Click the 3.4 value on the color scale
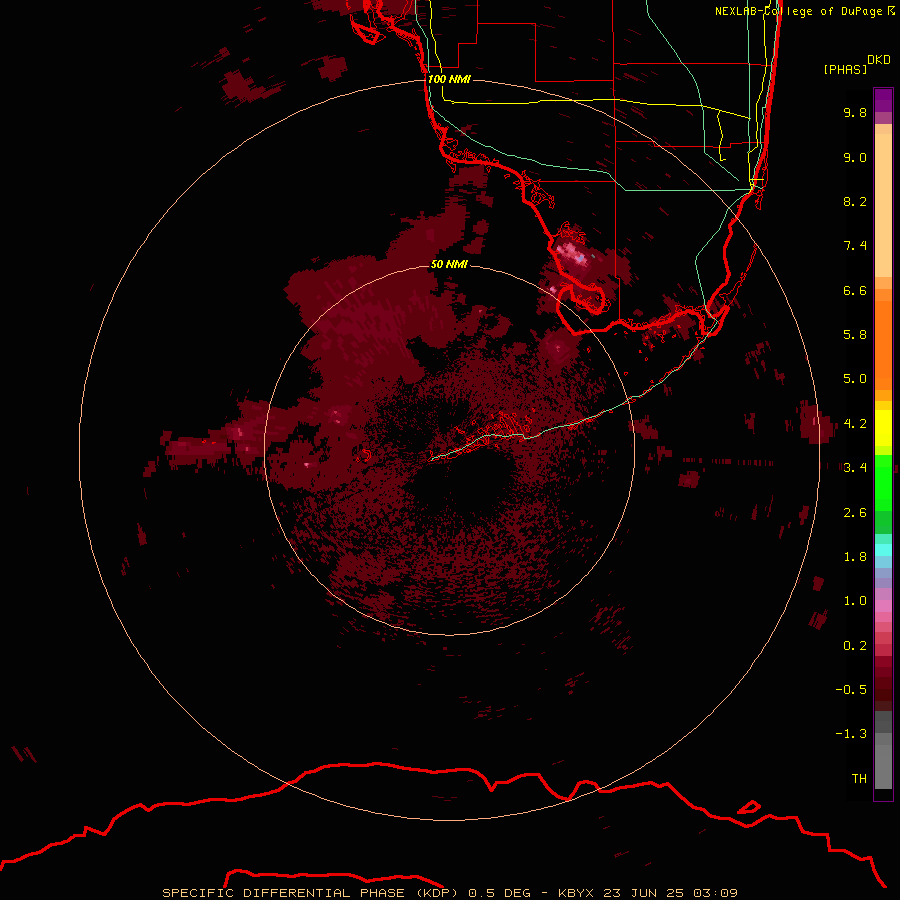The height and width of the screenshot is (900, 900). pos(855,468)
